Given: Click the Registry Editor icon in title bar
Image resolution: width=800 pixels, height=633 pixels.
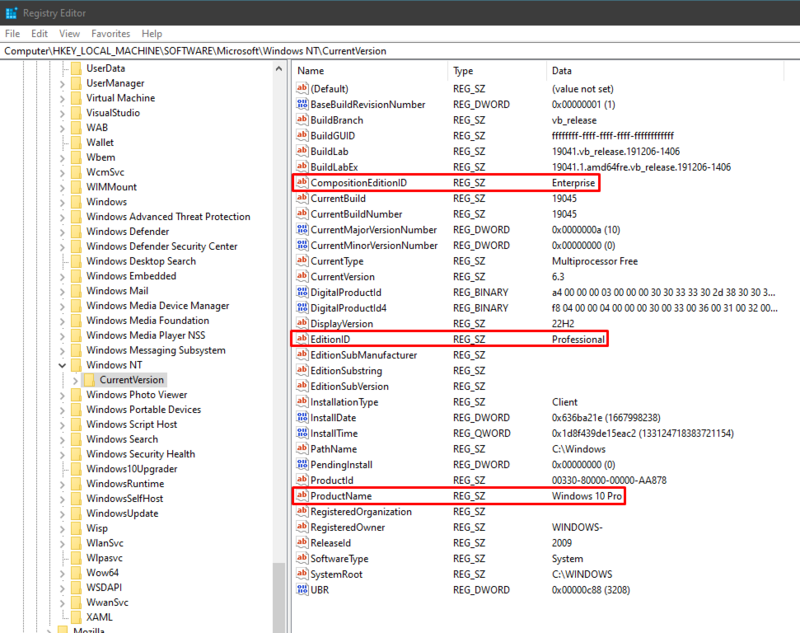Looking at the screenshot, I should [12, 13].
